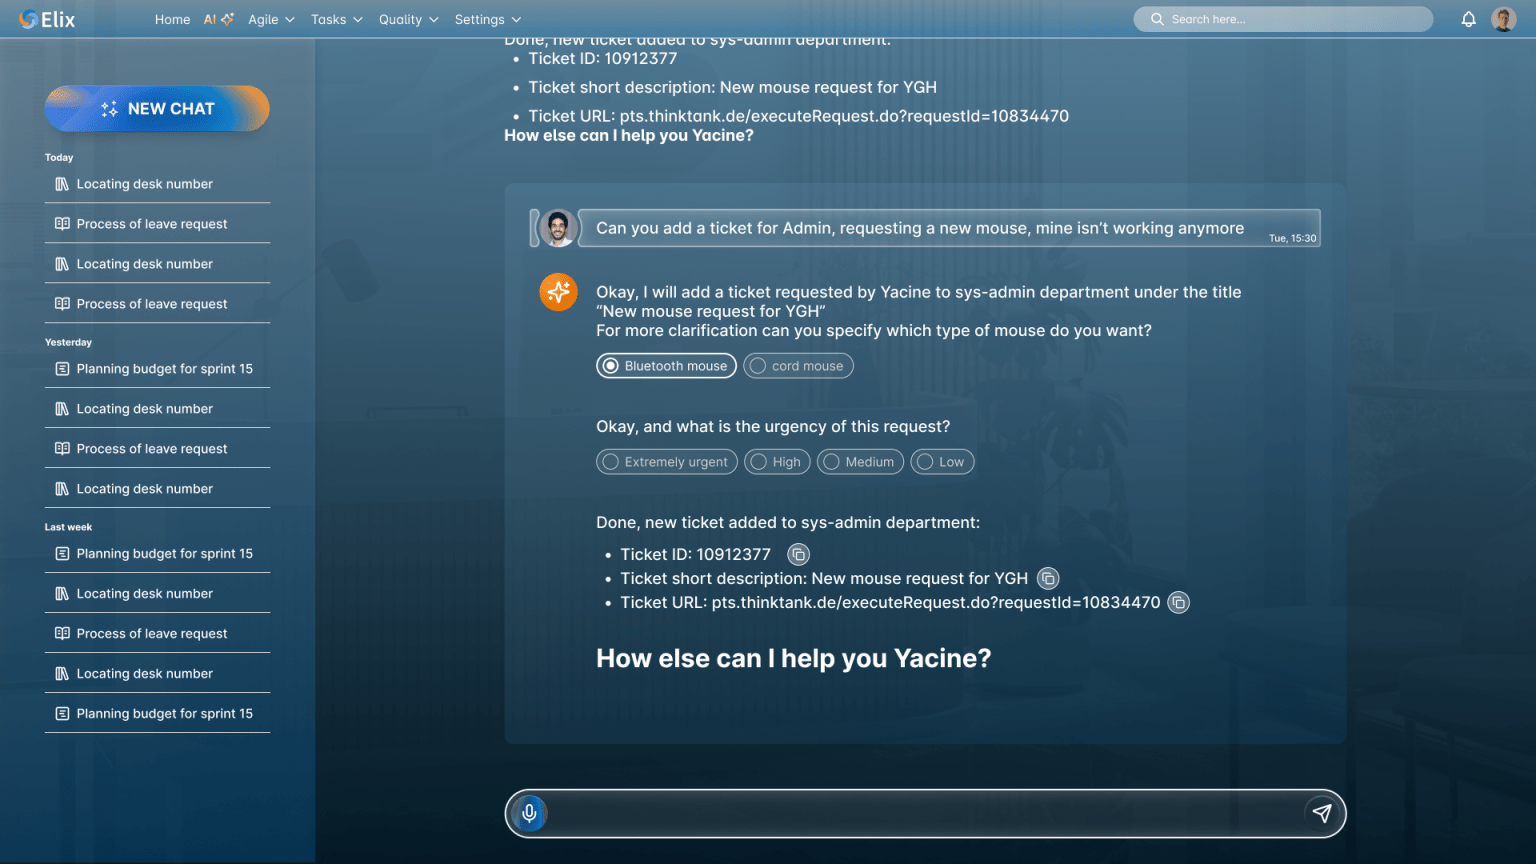Expand the Tasks dropdown menu
This screenshot has height=864, width=1536.
click(x=336, y=19)
